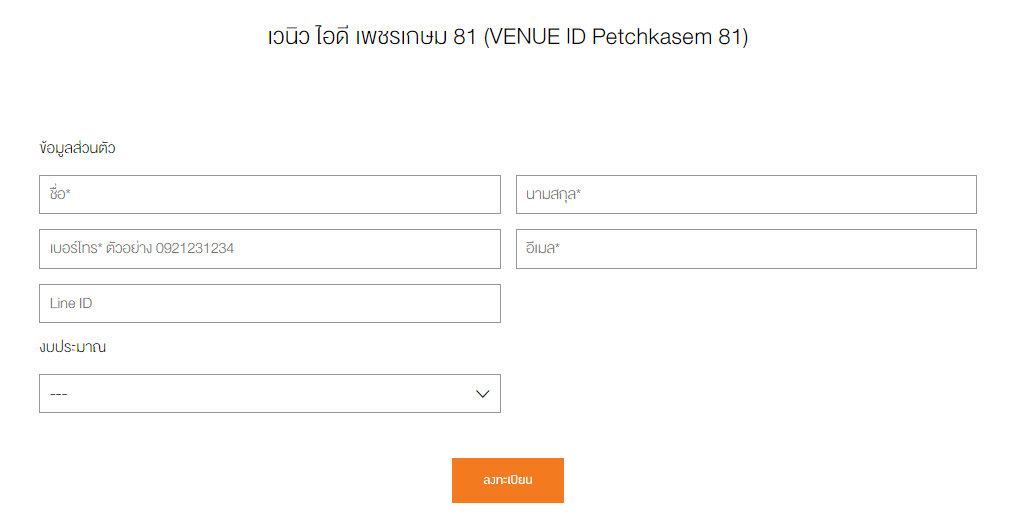This screenshot has height=522, width=1011.
Task: Click the 'ชื่อ*' placeholder text
Action: pos(60,193)
